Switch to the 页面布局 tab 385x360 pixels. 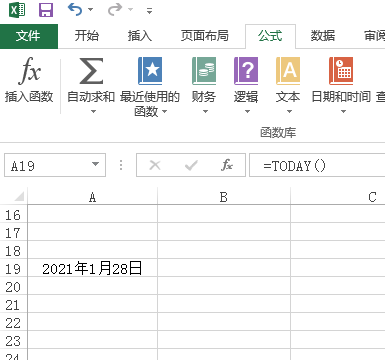pyautogui.click(x=205, y=36)
